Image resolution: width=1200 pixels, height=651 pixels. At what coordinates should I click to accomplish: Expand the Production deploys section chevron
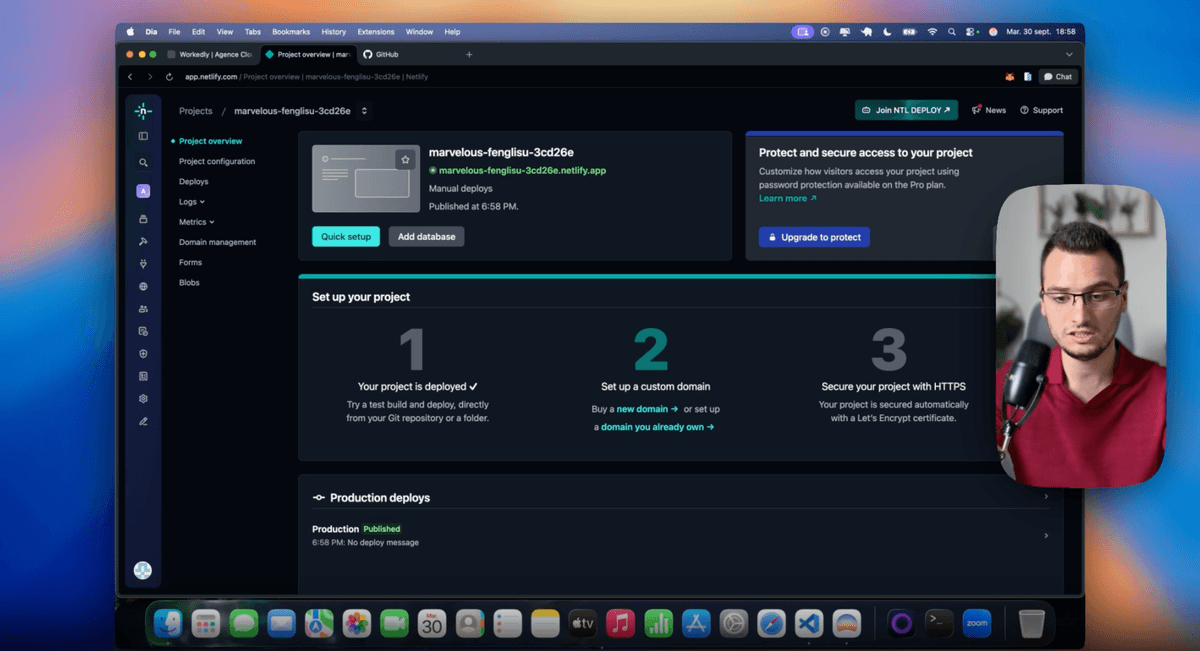(1046, 497)
